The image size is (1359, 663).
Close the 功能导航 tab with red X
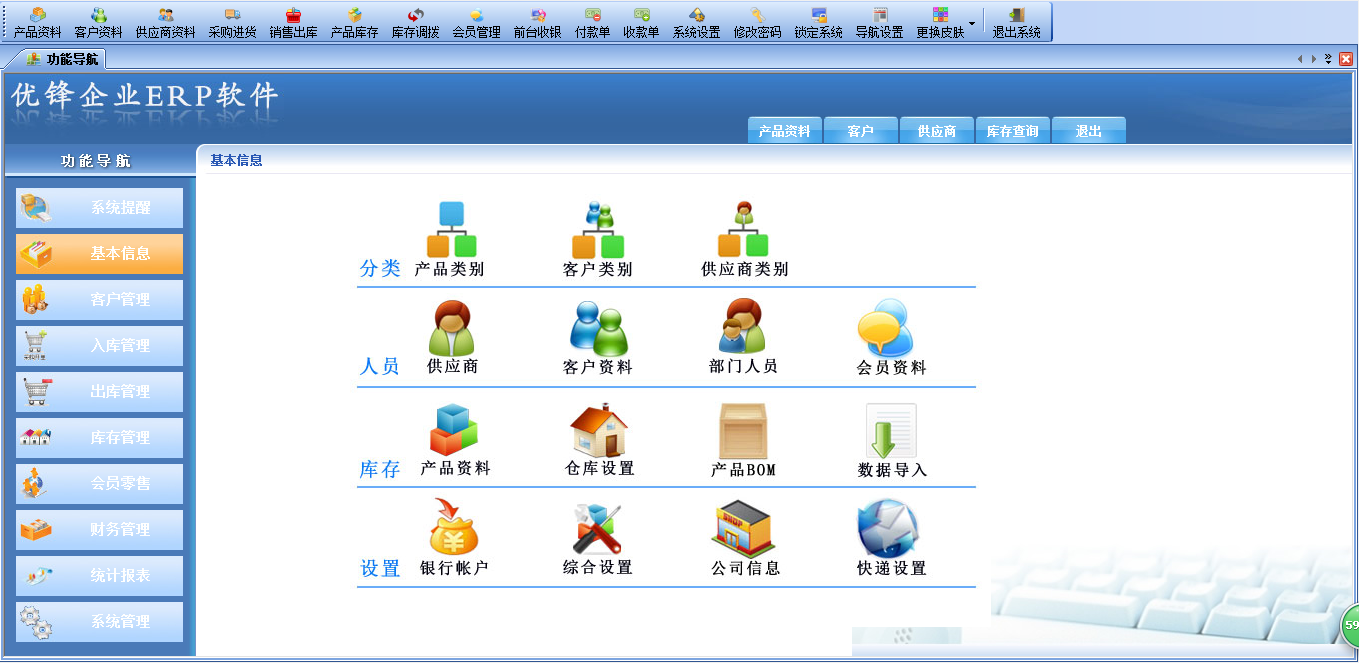tap(1346, 59)
